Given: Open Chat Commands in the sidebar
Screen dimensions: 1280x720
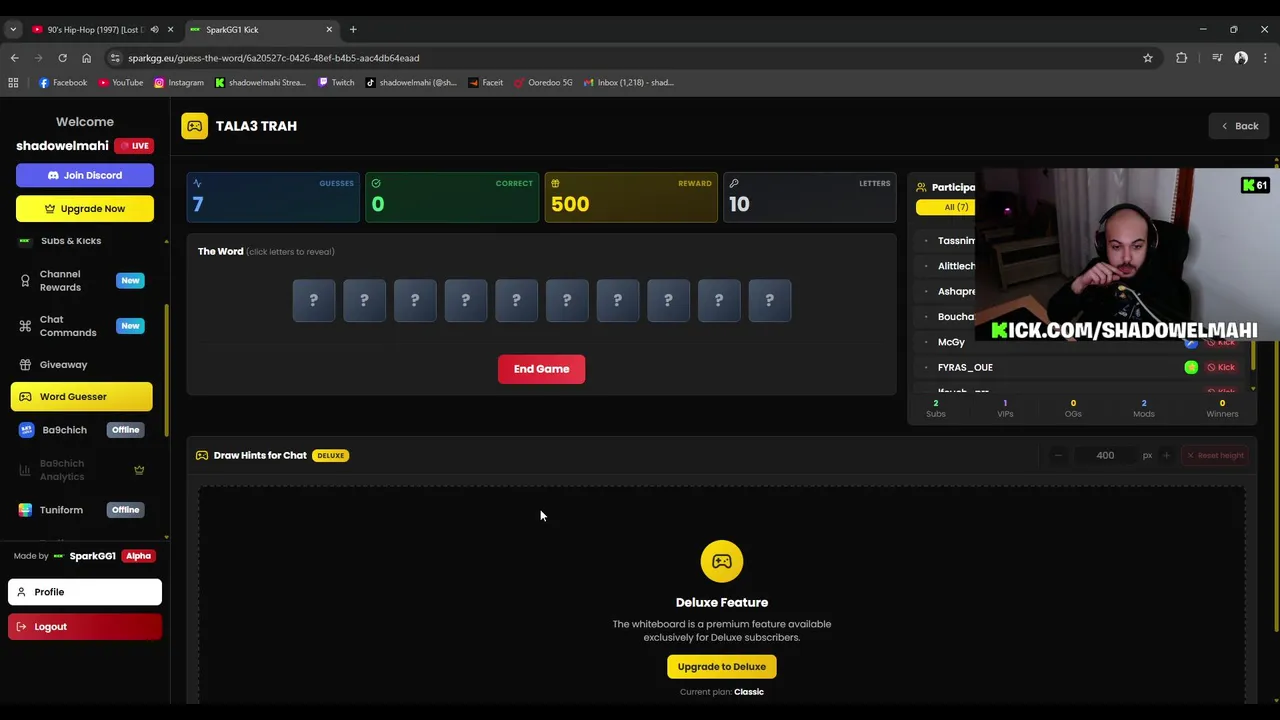Looking at the screenshot, I should (x=82, y=326).
